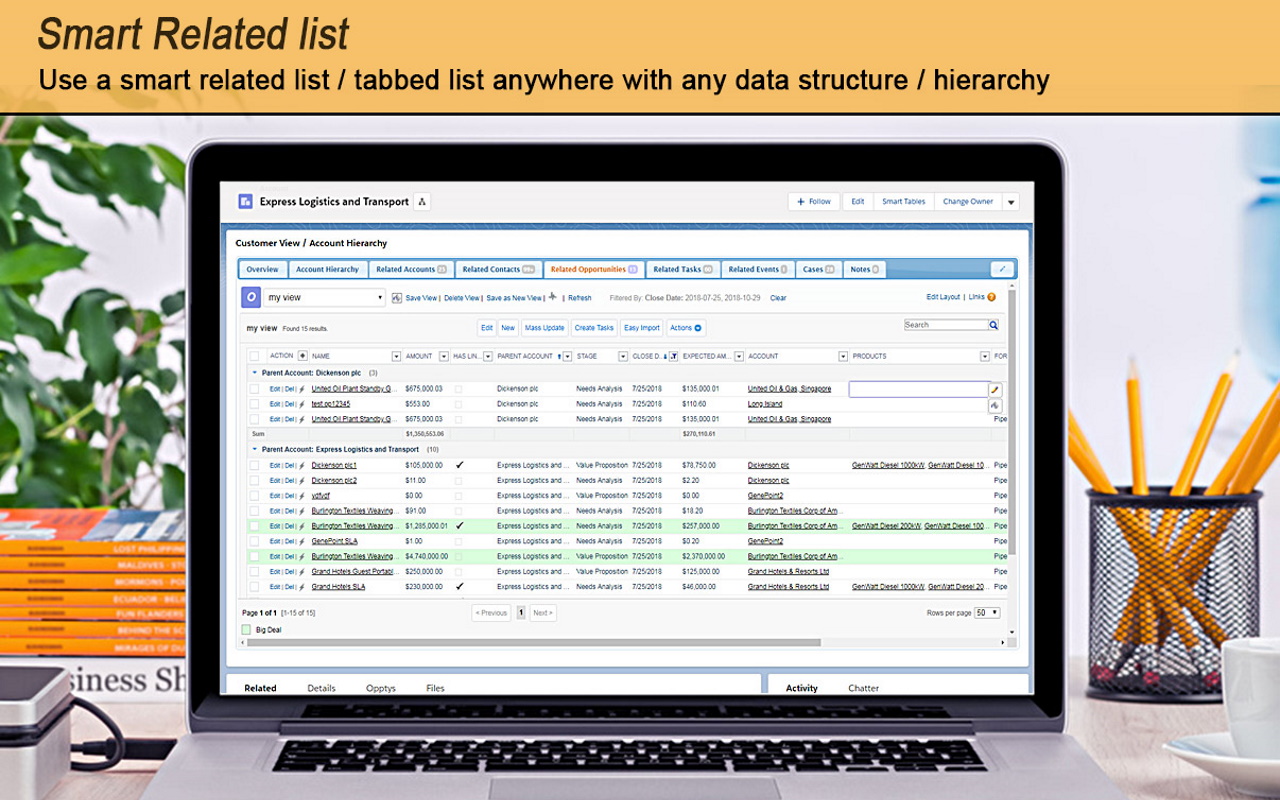Click the pencil edit icon beside the Products cell
The image size is (1280, 800).
(995, 389)
